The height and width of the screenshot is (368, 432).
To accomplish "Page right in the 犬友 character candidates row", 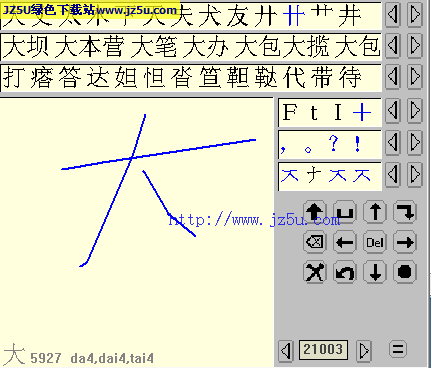I will (x=415, y=14).
